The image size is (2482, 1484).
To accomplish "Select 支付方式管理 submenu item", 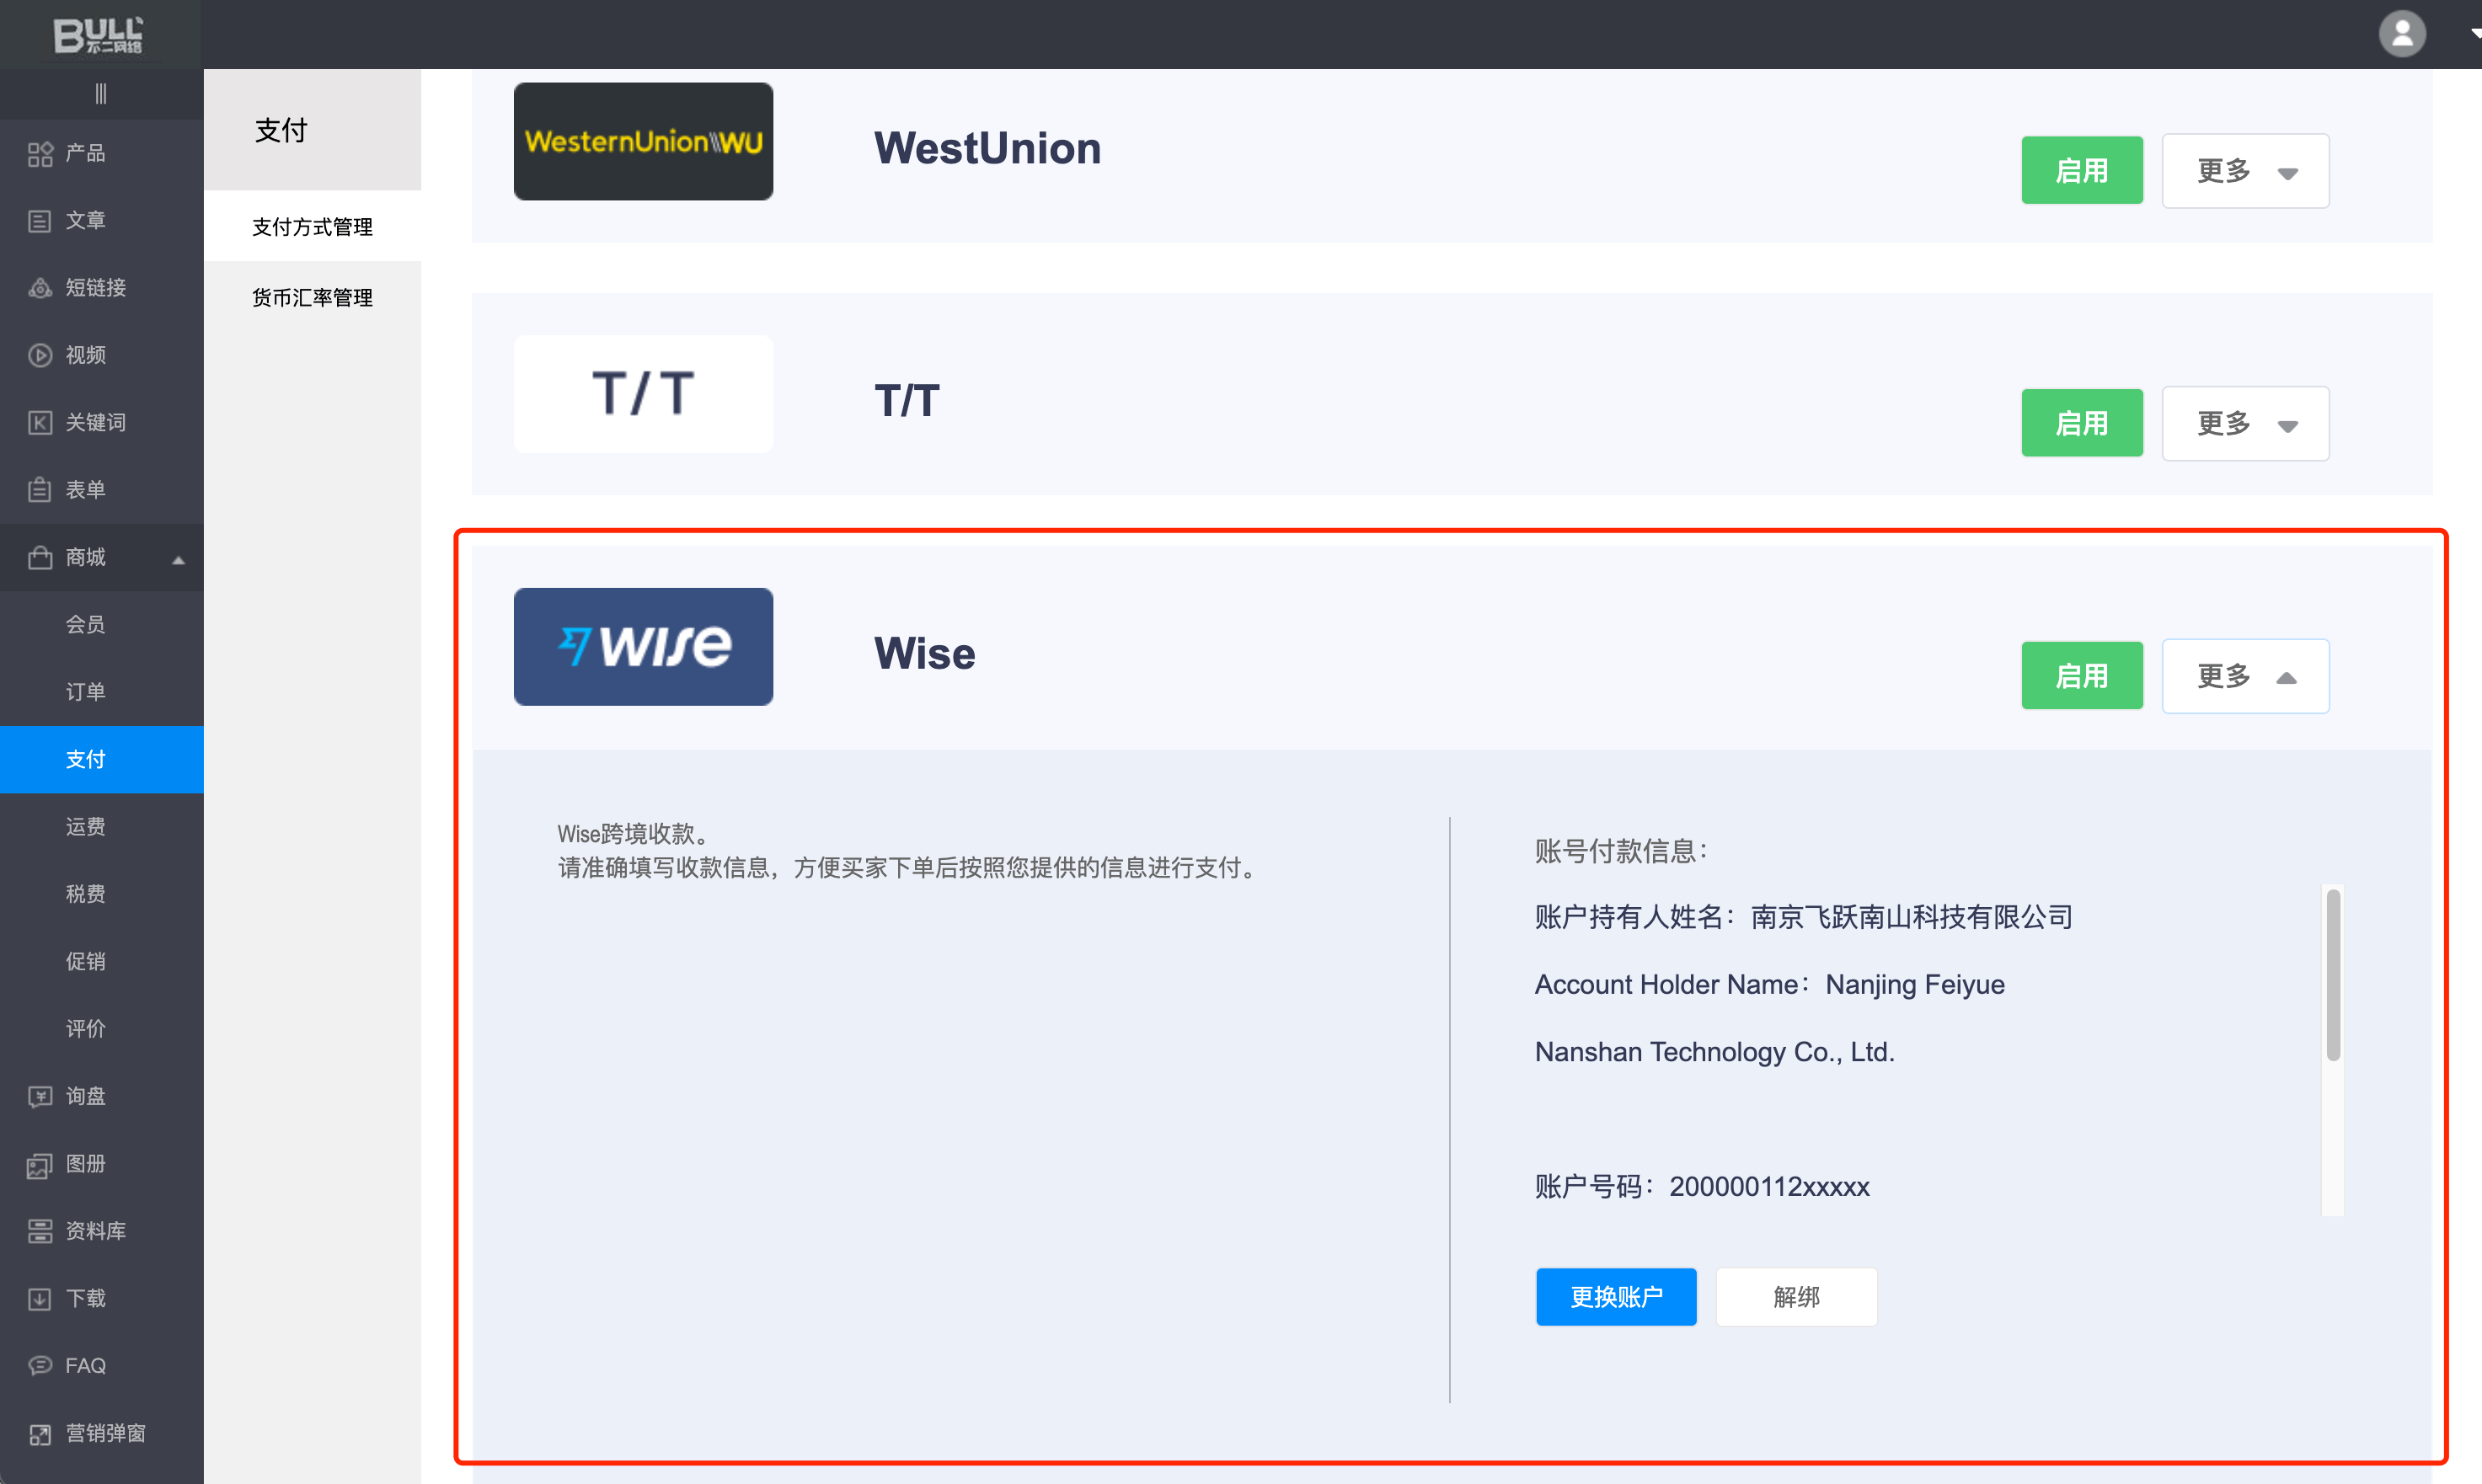I will [312, 227].
